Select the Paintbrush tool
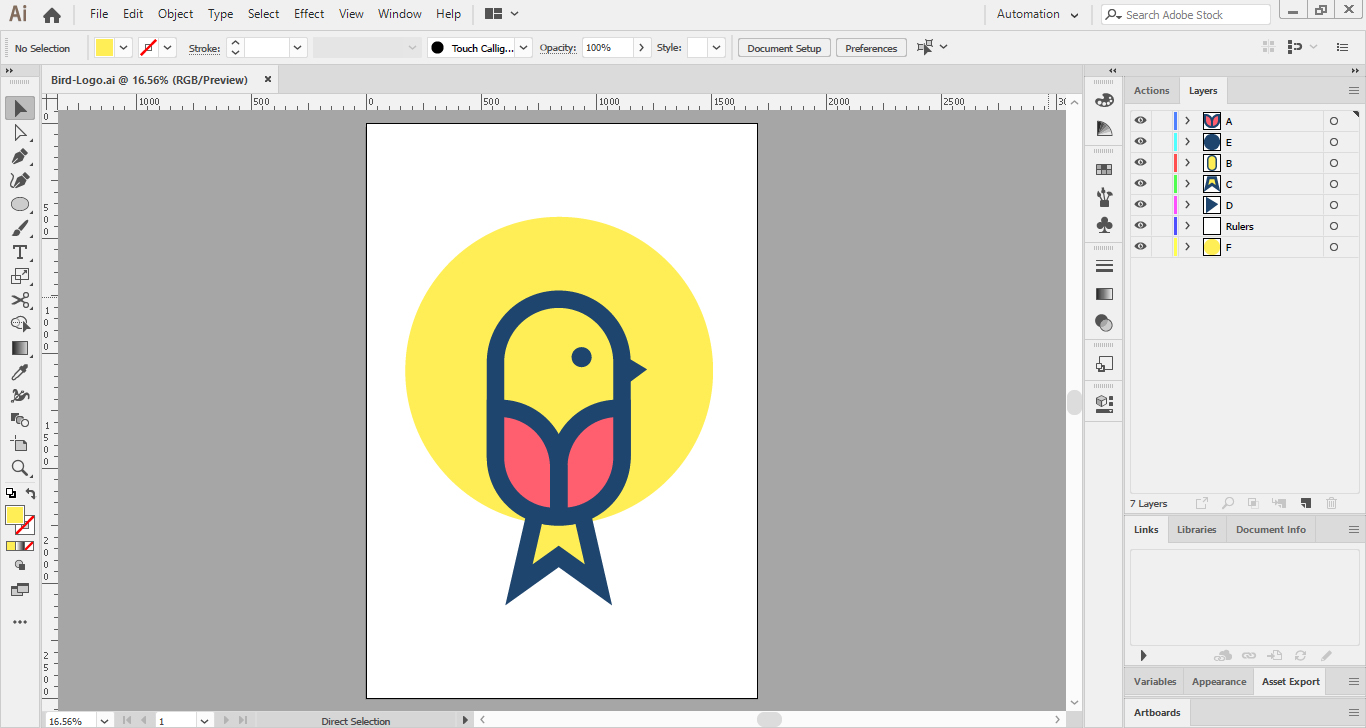The height and width of the screenshot is (728, 1366). click(x=20, y=228)
